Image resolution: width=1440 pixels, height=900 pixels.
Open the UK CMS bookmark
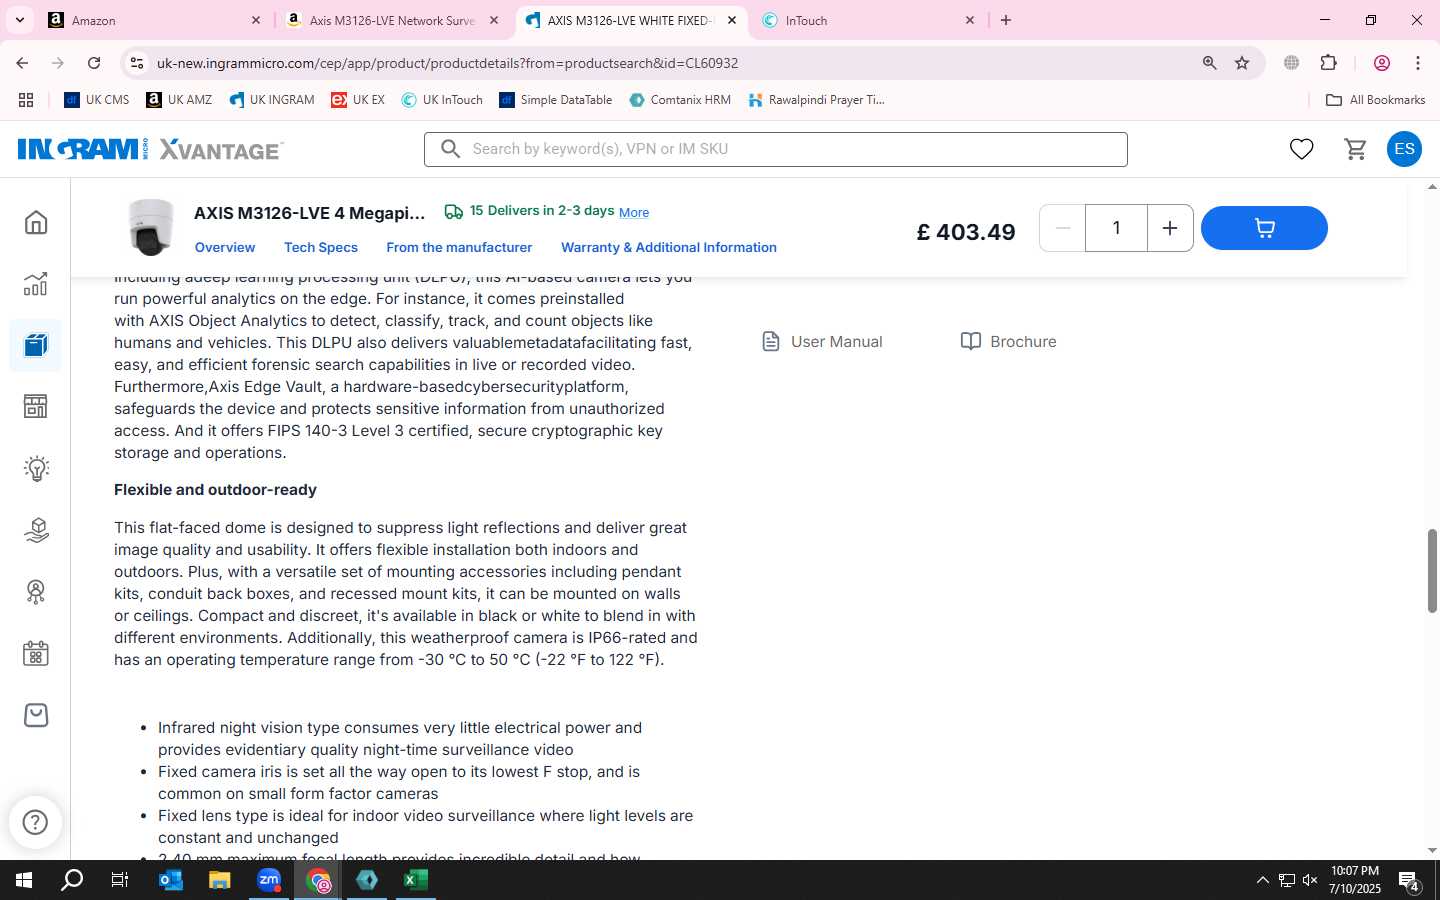tap(97, 100)
